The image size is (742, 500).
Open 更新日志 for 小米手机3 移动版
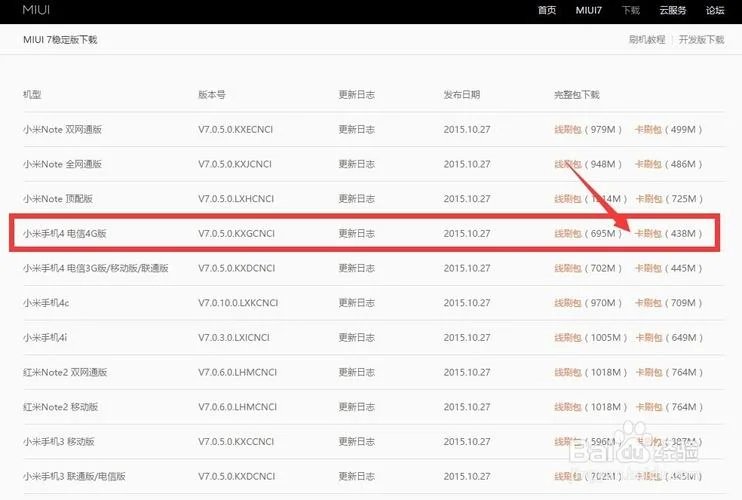[x=356, y=442]
